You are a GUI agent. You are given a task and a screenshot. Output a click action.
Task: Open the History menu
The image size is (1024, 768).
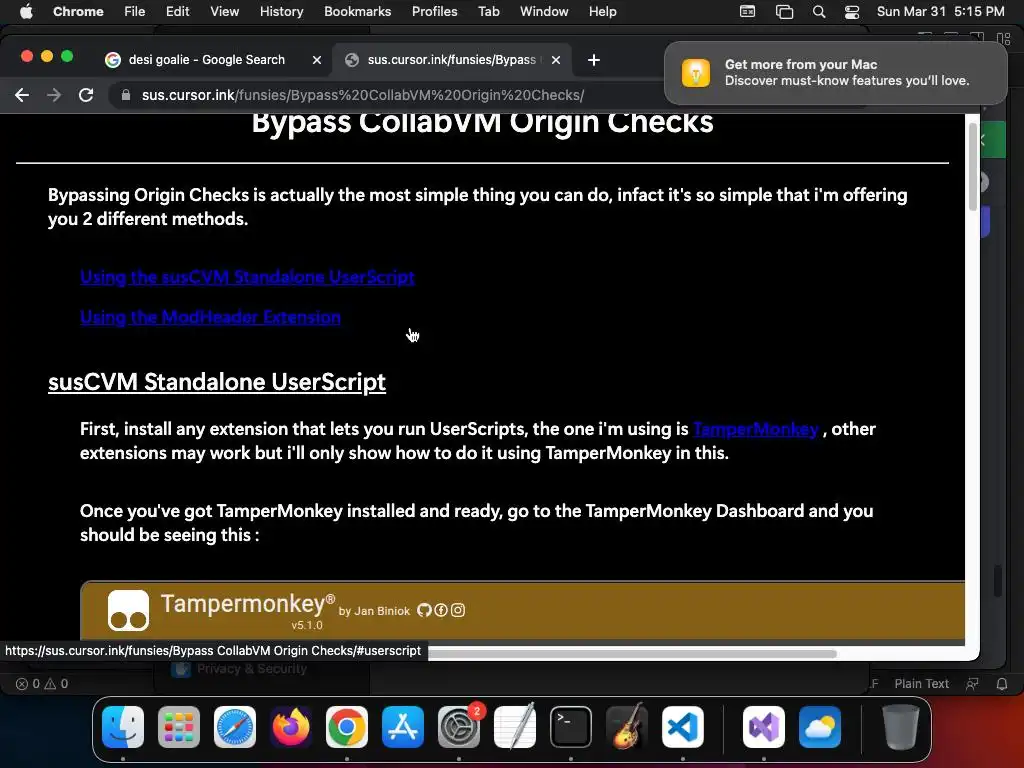[x=281, y=12]
